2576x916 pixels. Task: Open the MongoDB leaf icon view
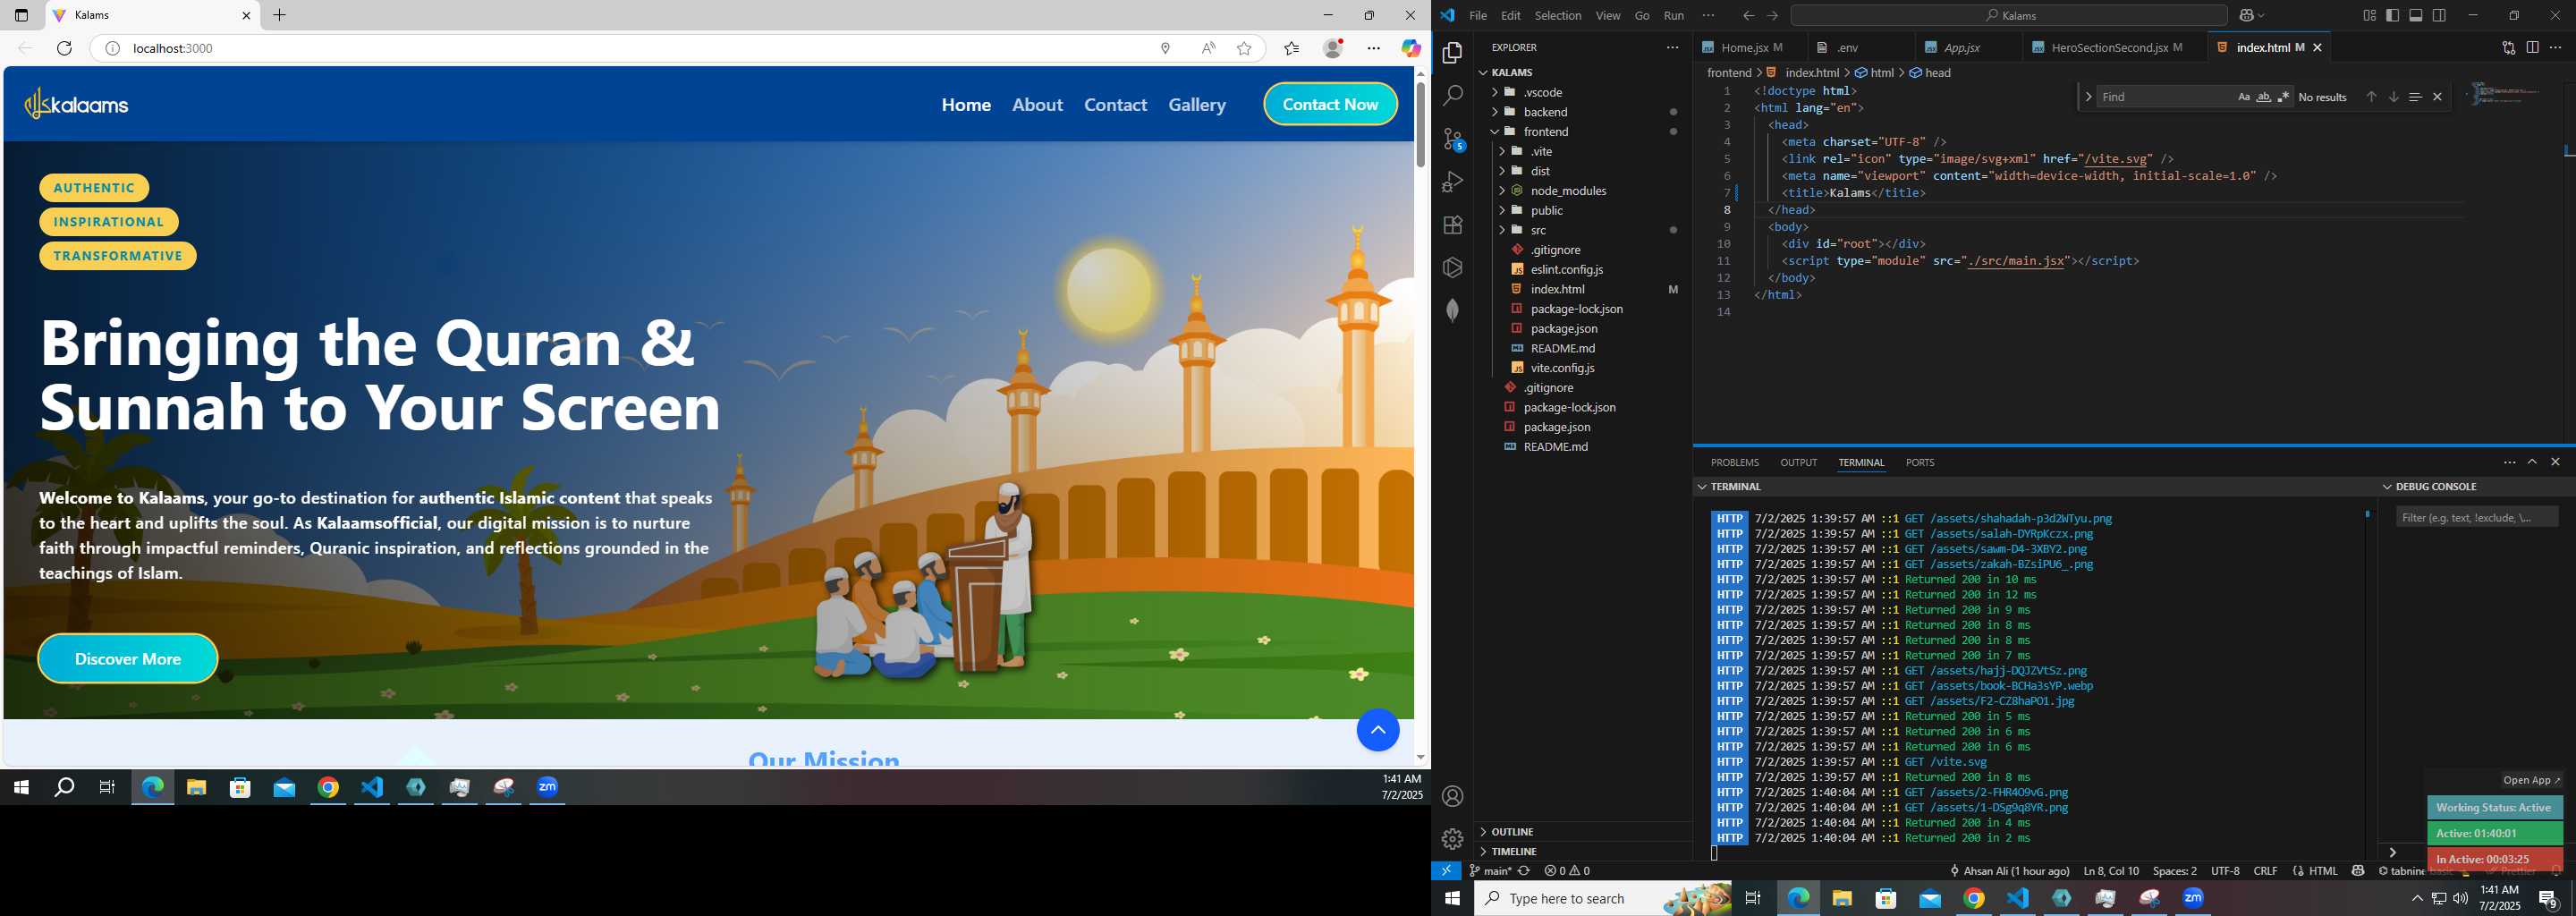click(1453, 311)
